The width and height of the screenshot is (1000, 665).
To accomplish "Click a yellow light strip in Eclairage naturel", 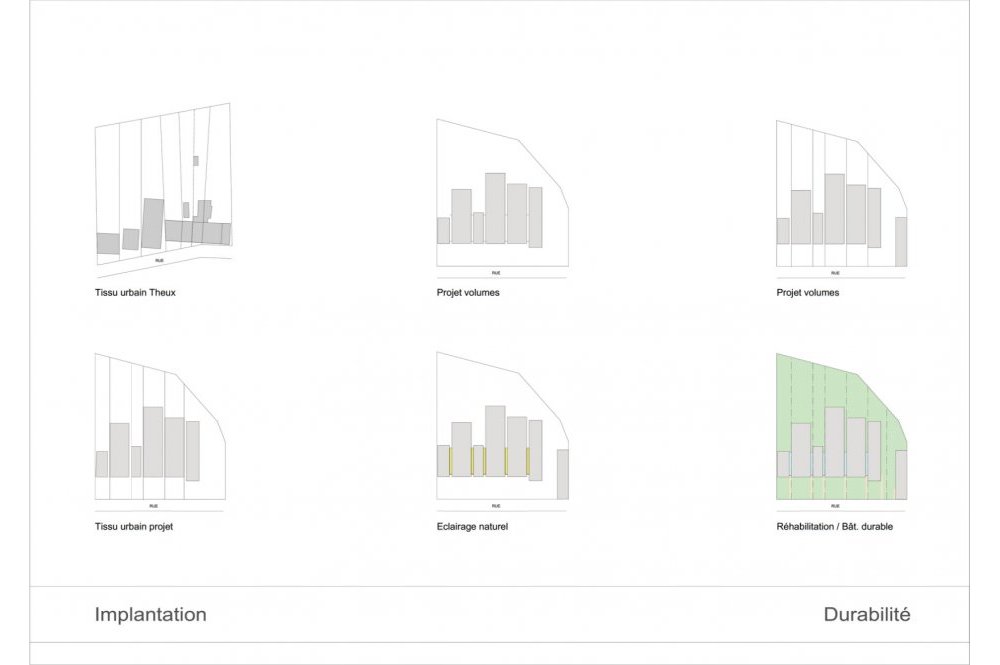I will [x=472, y=461].
